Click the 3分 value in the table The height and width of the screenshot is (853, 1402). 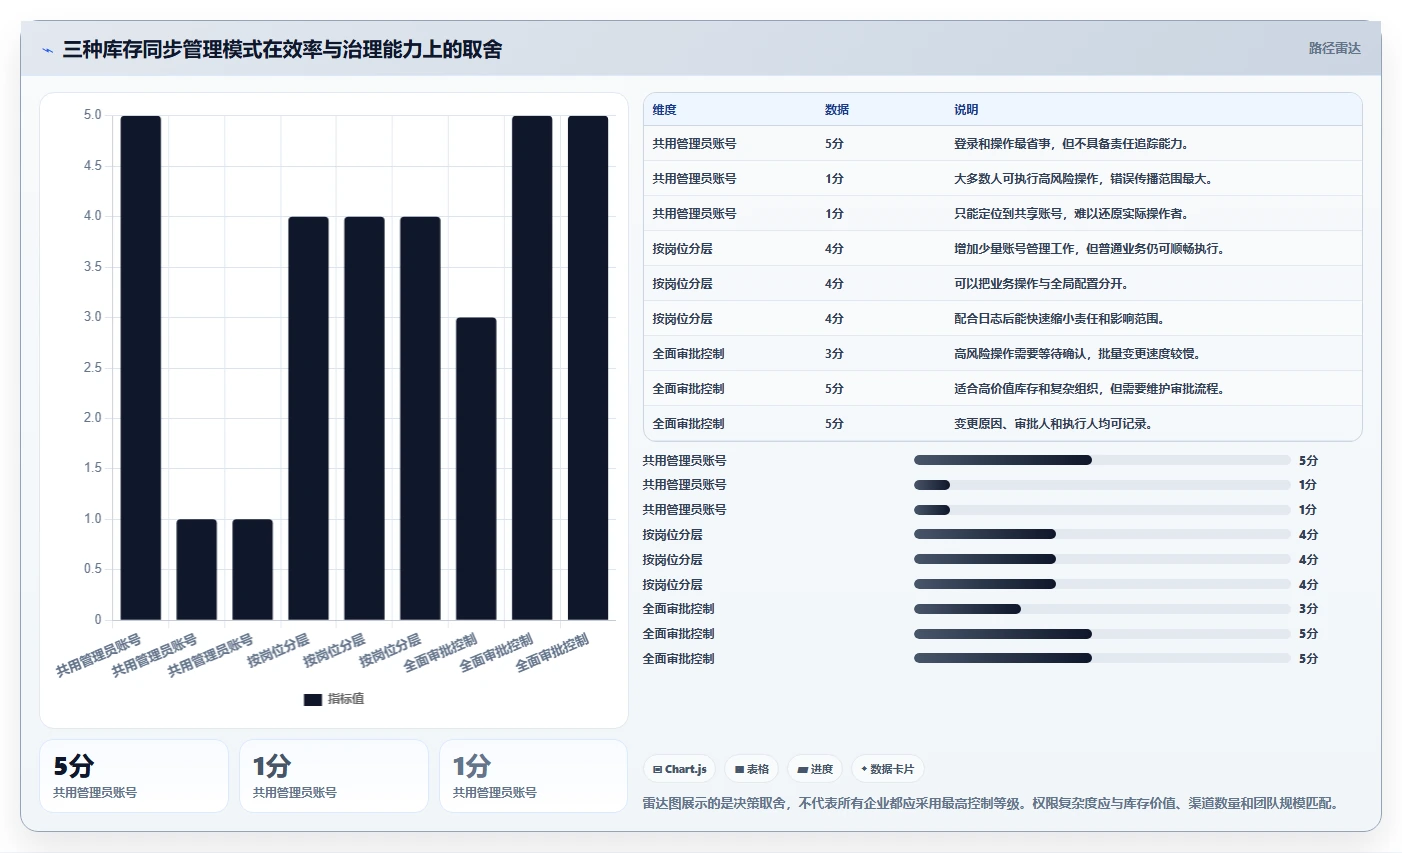tap(834, 354)
